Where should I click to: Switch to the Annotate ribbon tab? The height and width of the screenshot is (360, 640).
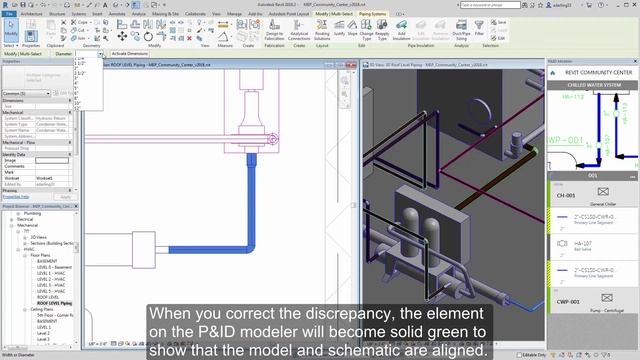(117, 13)
